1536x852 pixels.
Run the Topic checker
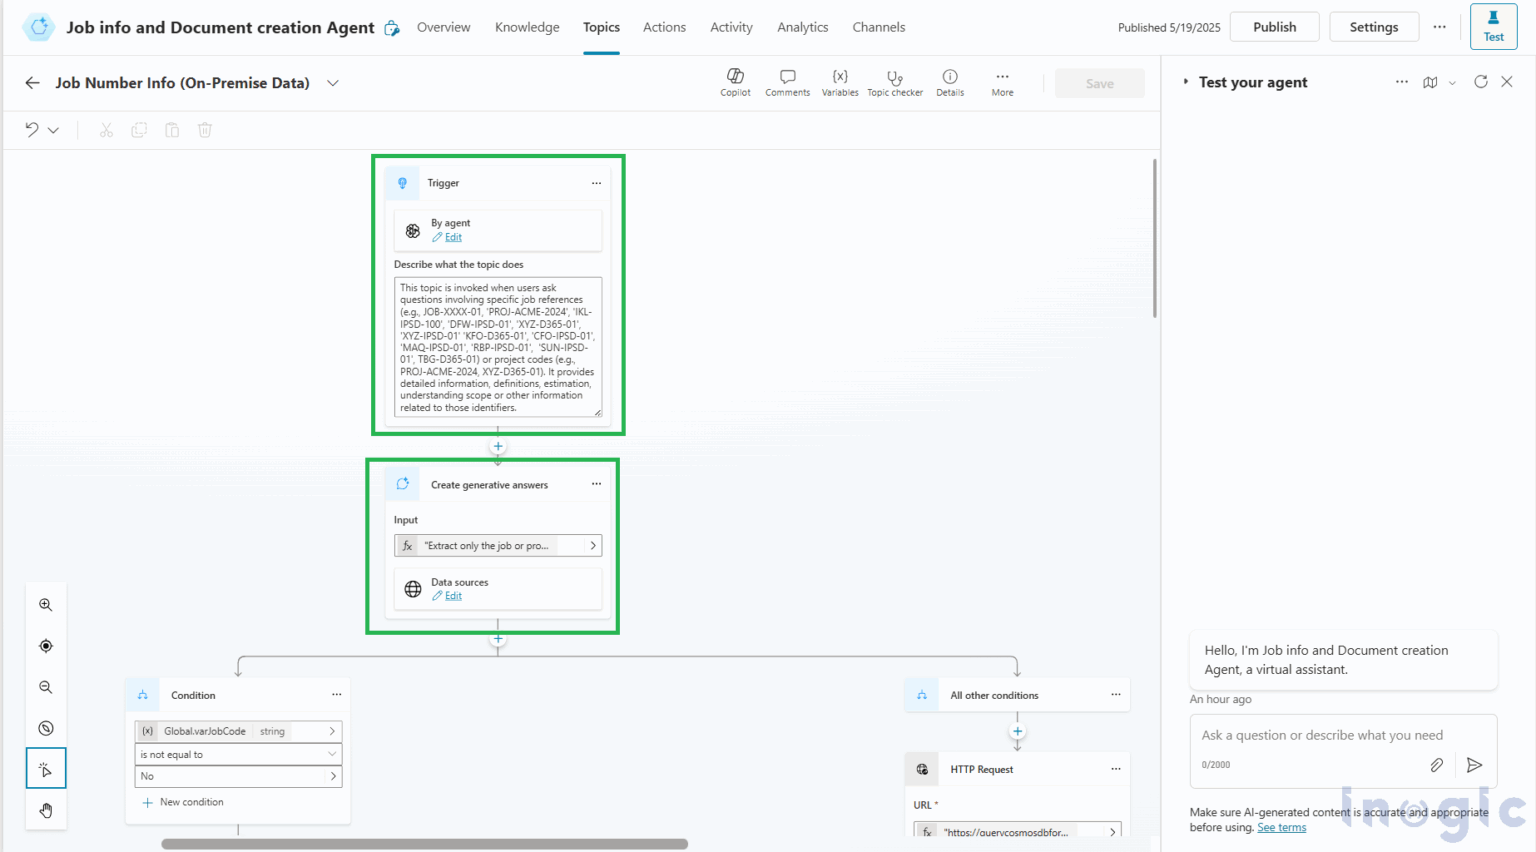pos(895,82)
